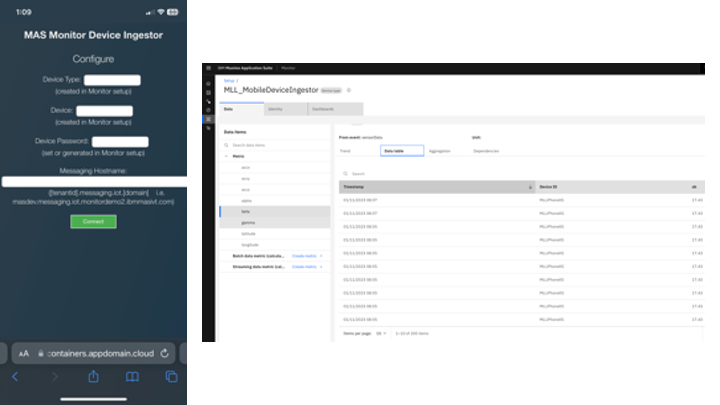Click the Search data items field
This screenshot has height=405, width=720.
click(x=275, y=145)
